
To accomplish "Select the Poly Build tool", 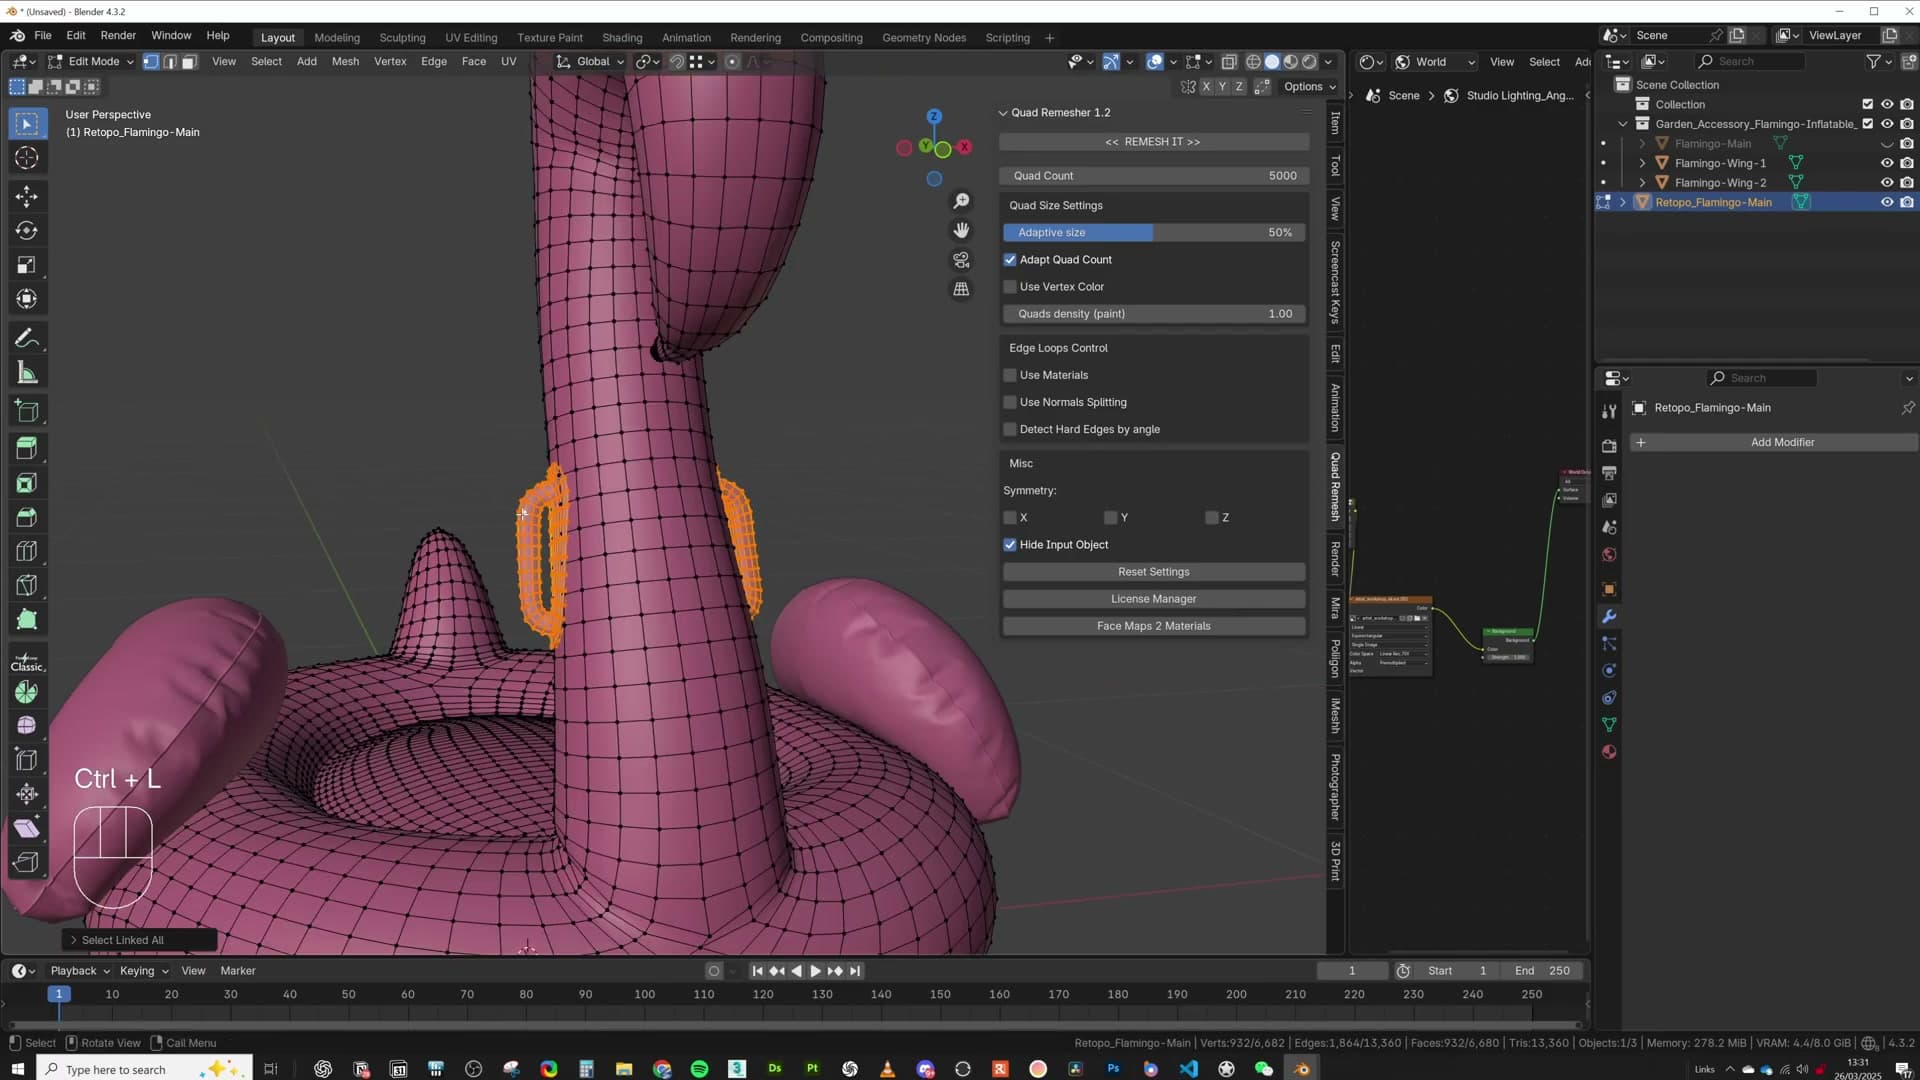I will click(27, 620).
